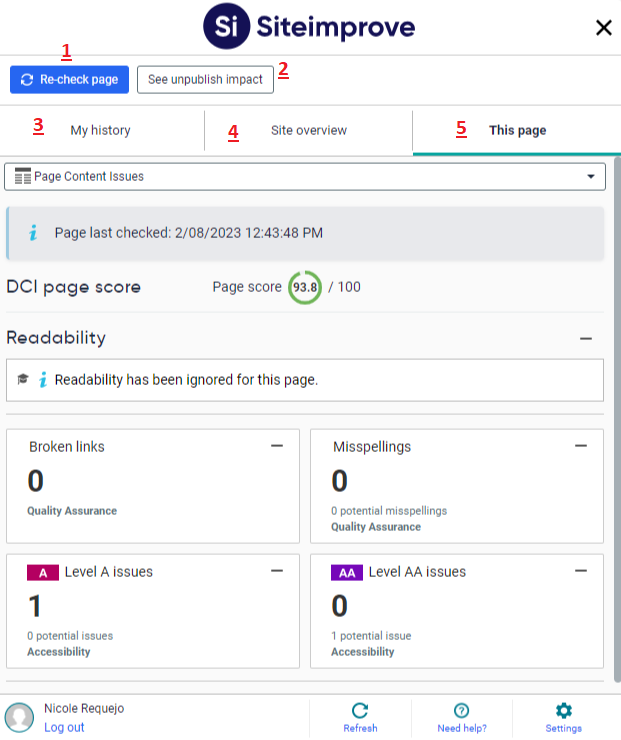621x740 pixels.
Task: Open the Site overview tab
Action: (309, 130)
